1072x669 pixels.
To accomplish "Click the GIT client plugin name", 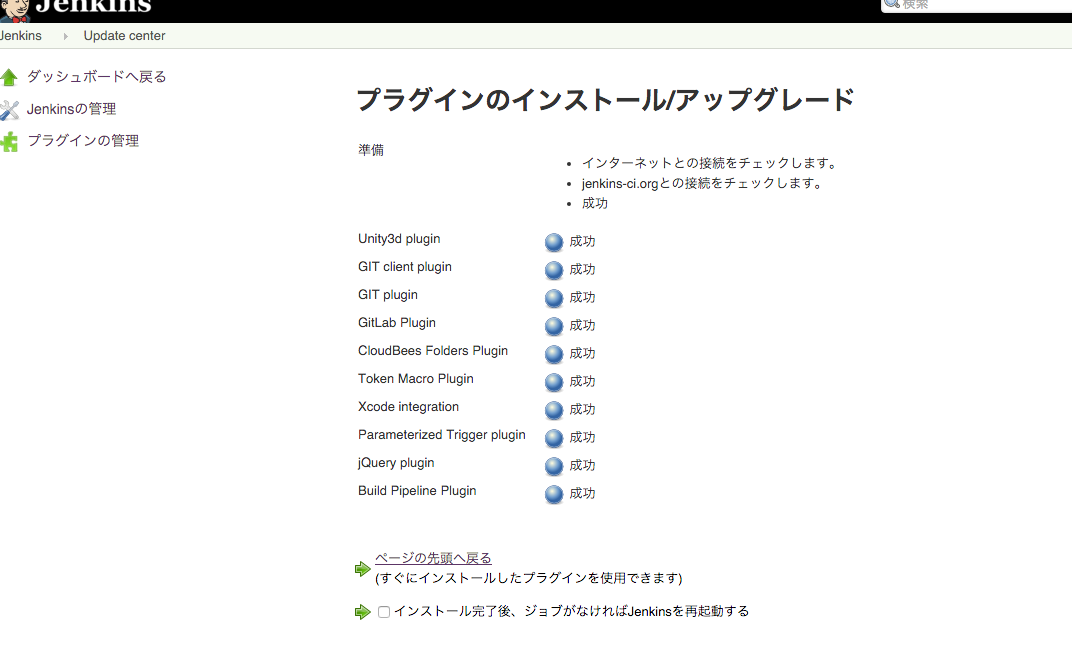I will [x=405, y=267].
